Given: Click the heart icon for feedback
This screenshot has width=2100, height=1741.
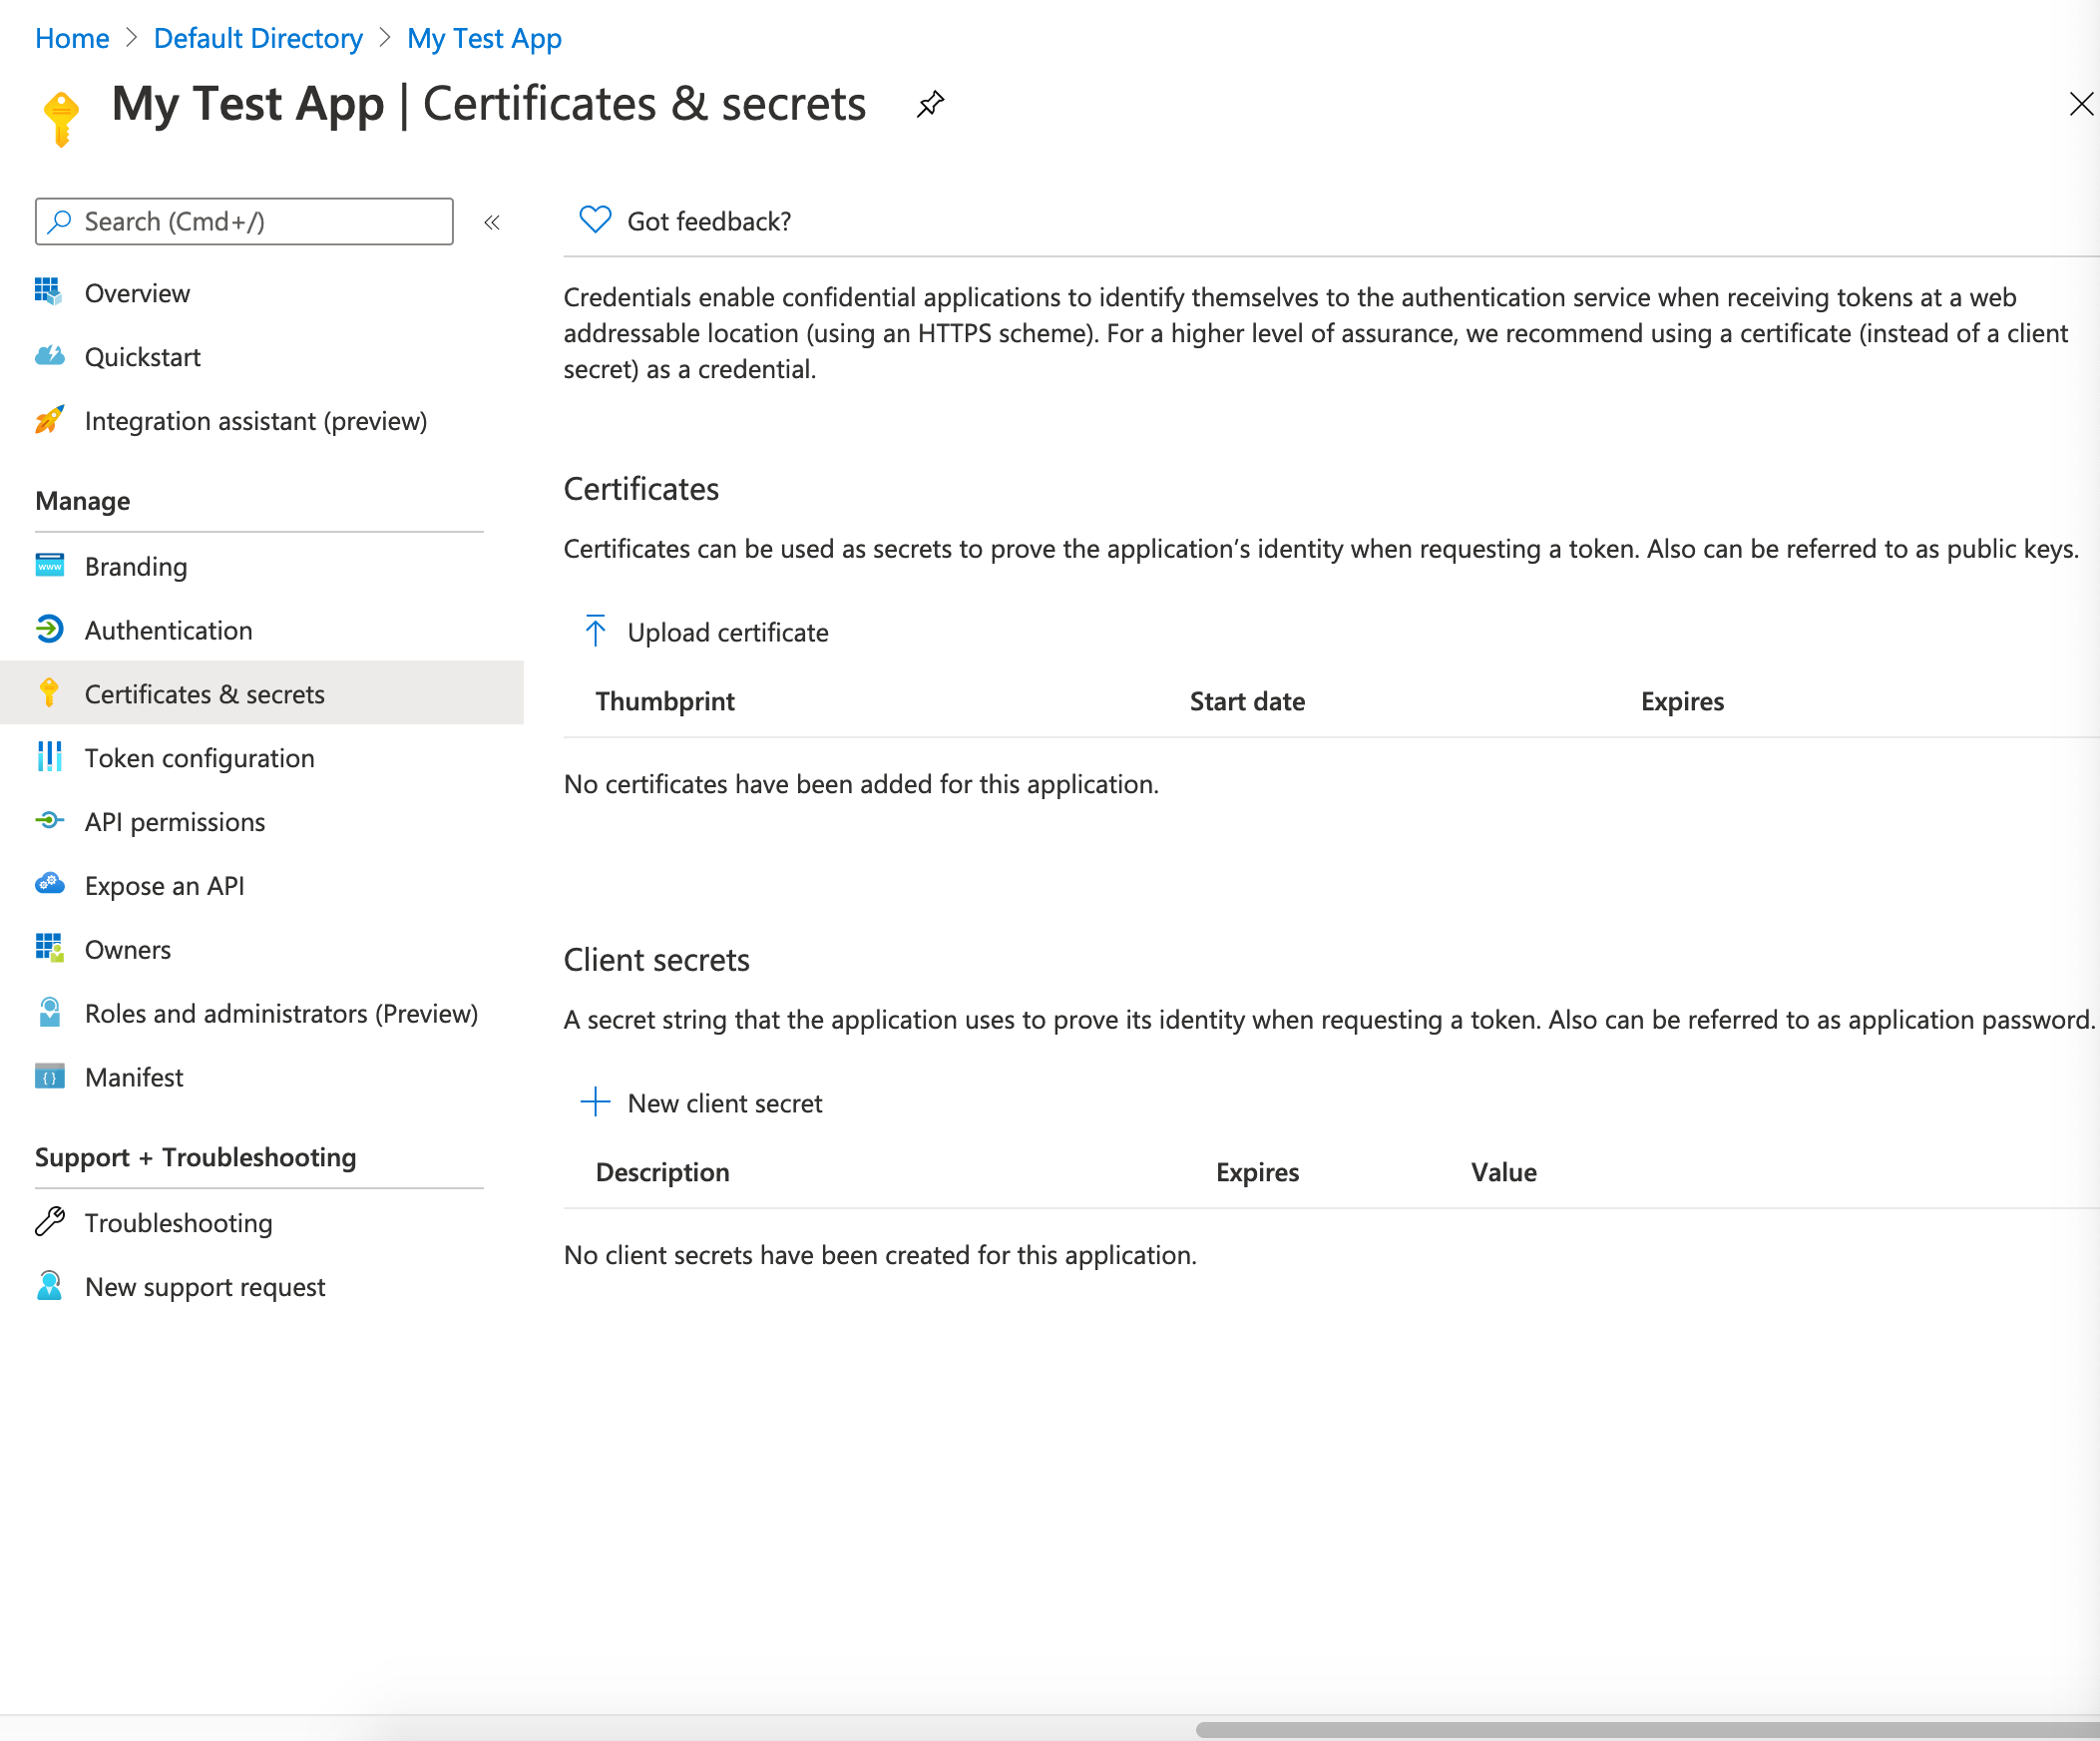Looking at the screenshot, I should point(594,219).
